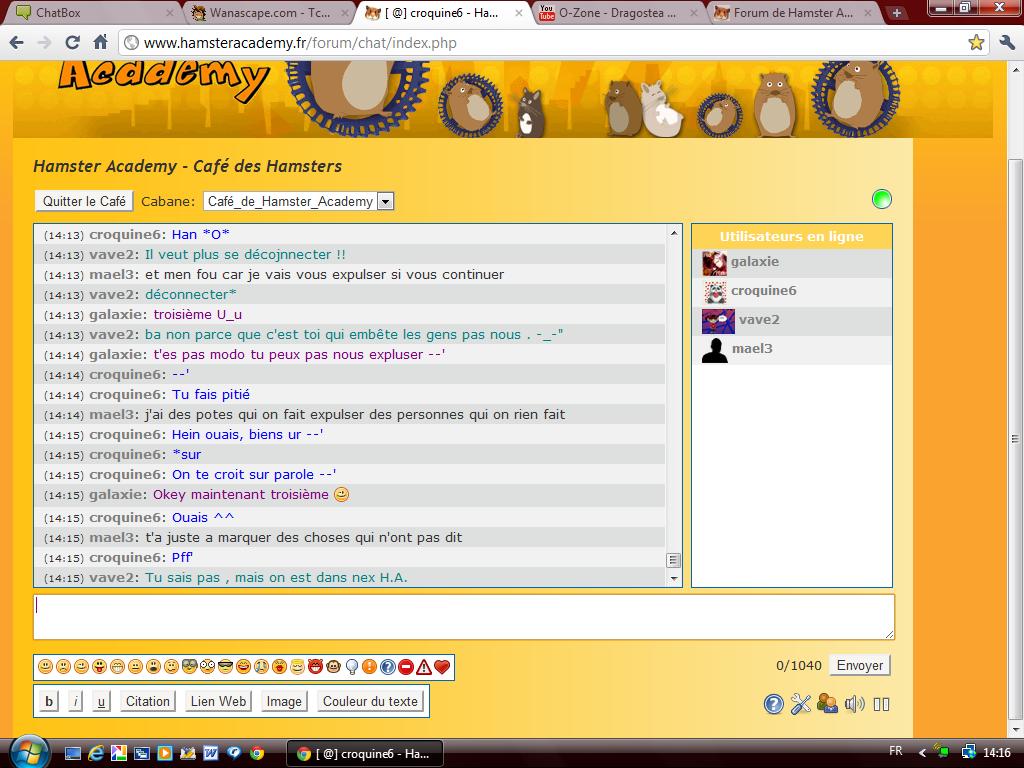Insert a link with Lien Web button
Viewport: 1024px width, 768px height.
(x=218, y=701)
